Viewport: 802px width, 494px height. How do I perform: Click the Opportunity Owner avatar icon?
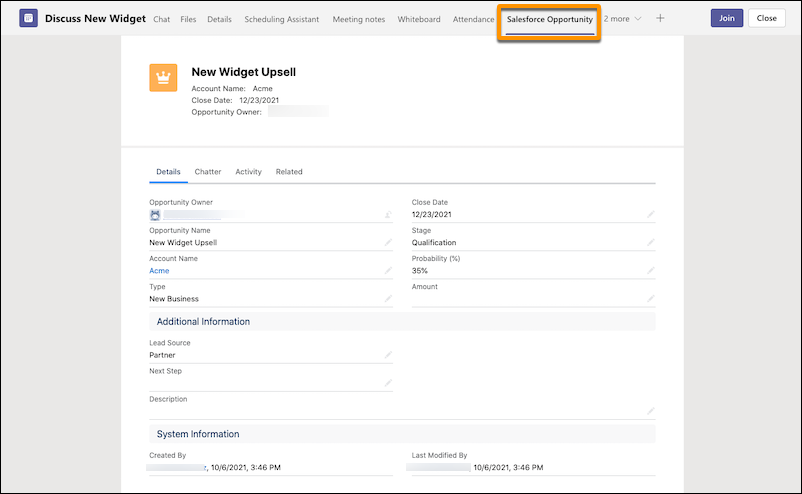155,215
